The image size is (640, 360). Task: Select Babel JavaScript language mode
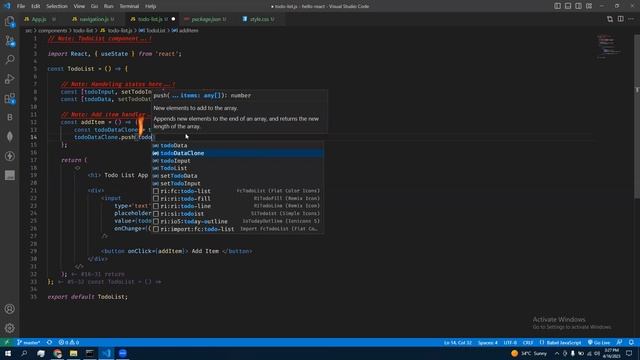coord(560,342)
